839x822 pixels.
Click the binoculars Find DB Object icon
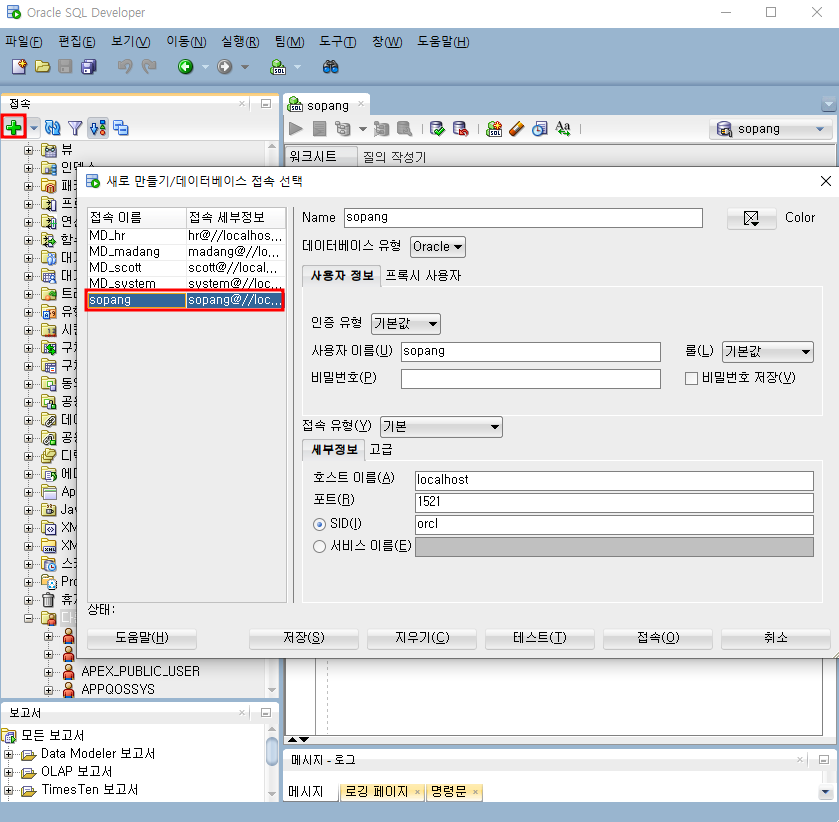point(331,67)
